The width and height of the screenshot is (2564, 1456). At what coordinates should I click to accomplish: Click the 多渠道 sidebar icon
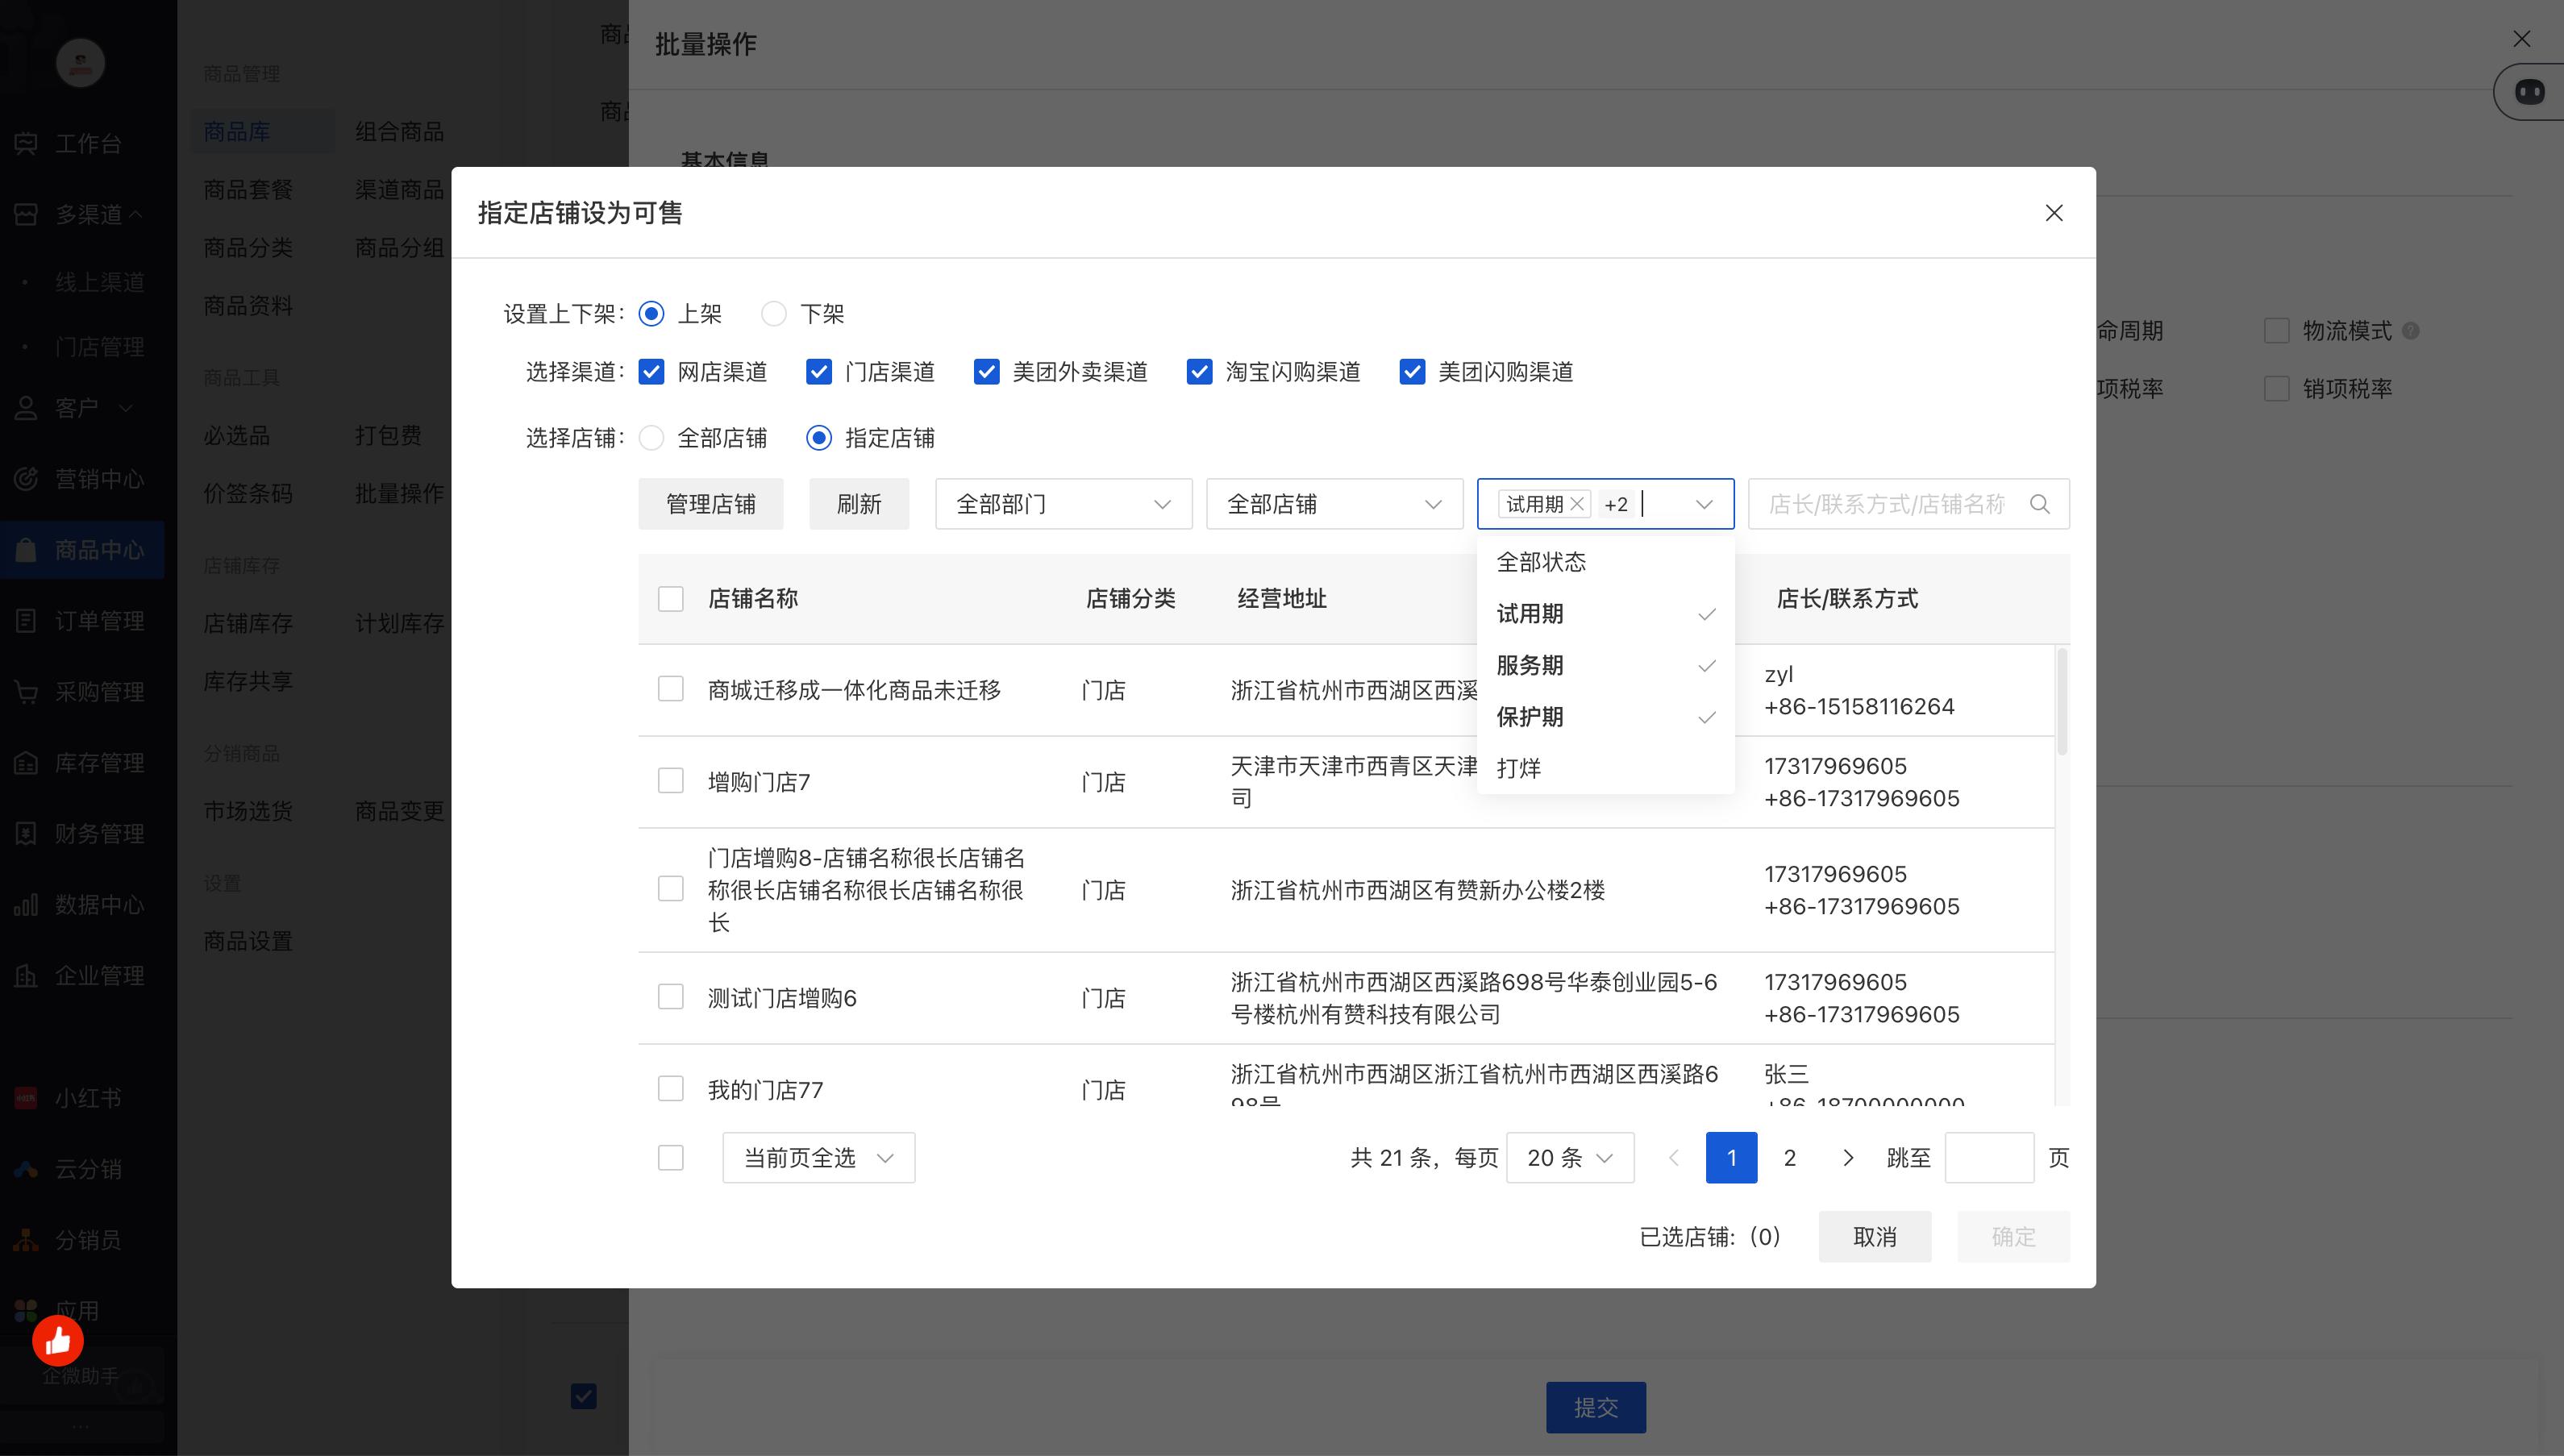pos(26,214)
